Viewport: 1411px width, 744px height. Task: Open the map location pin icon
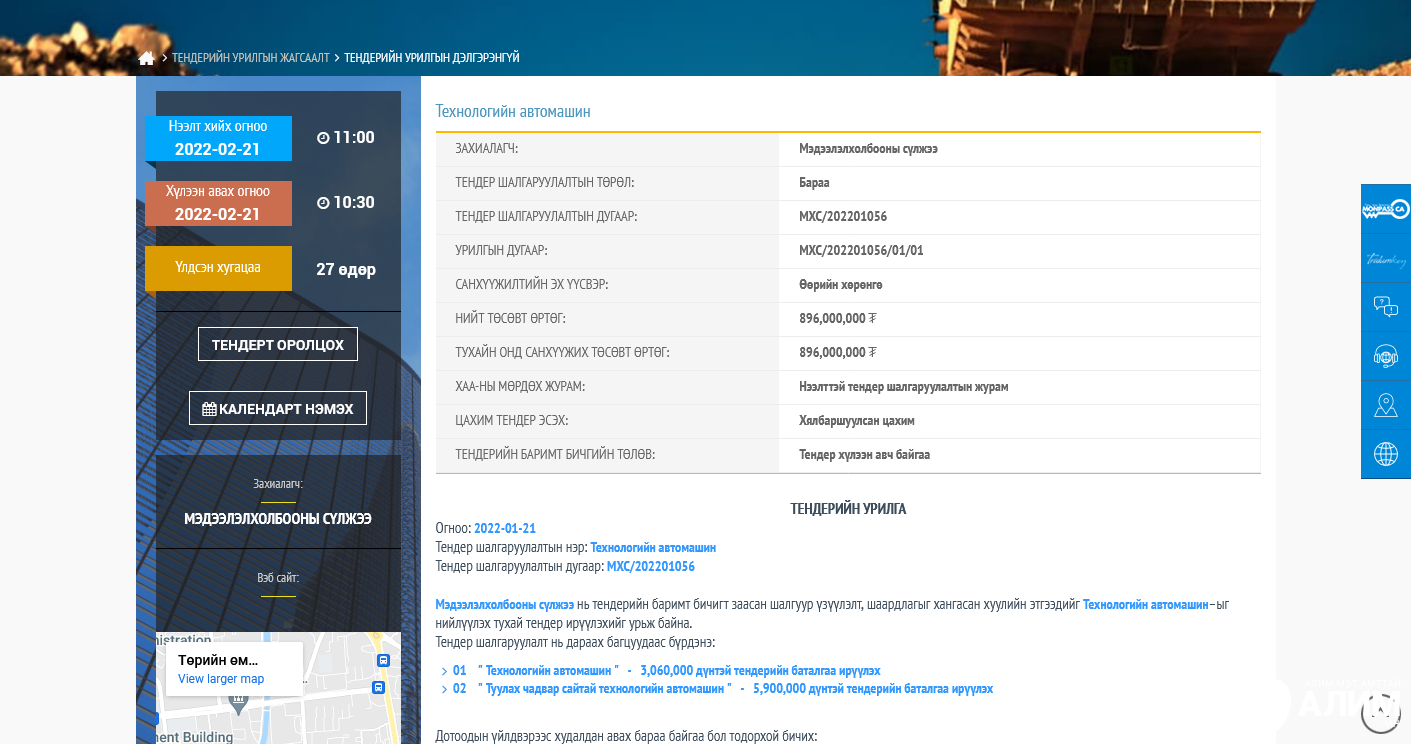point(1386,405)
